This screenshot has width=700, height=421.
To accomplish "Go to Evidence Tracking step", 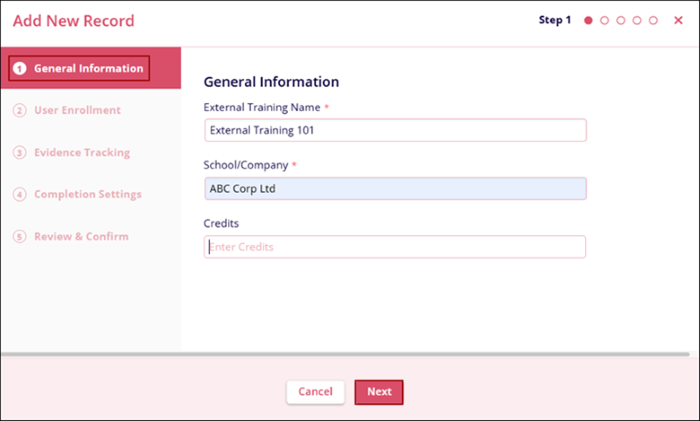I will (x=82, y=153).
